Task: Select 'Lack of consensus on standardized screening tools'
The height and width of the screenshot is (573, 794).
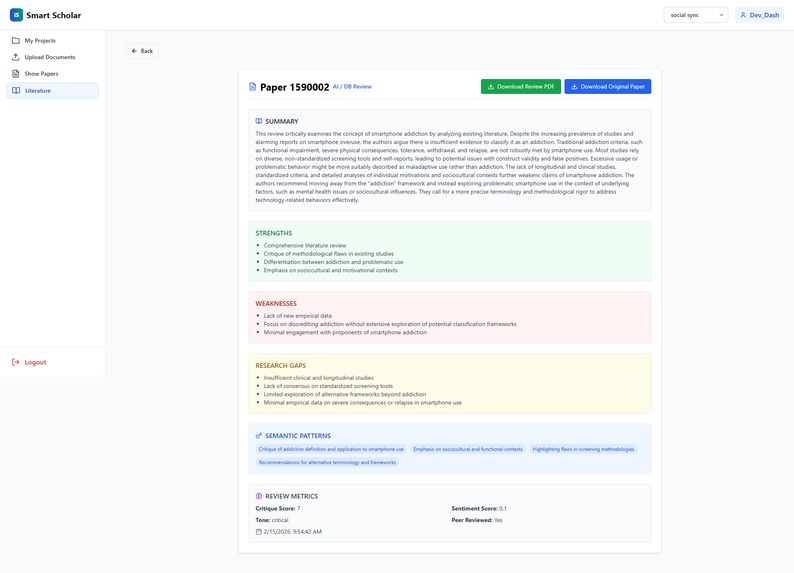Action: (x=328, y=386)
